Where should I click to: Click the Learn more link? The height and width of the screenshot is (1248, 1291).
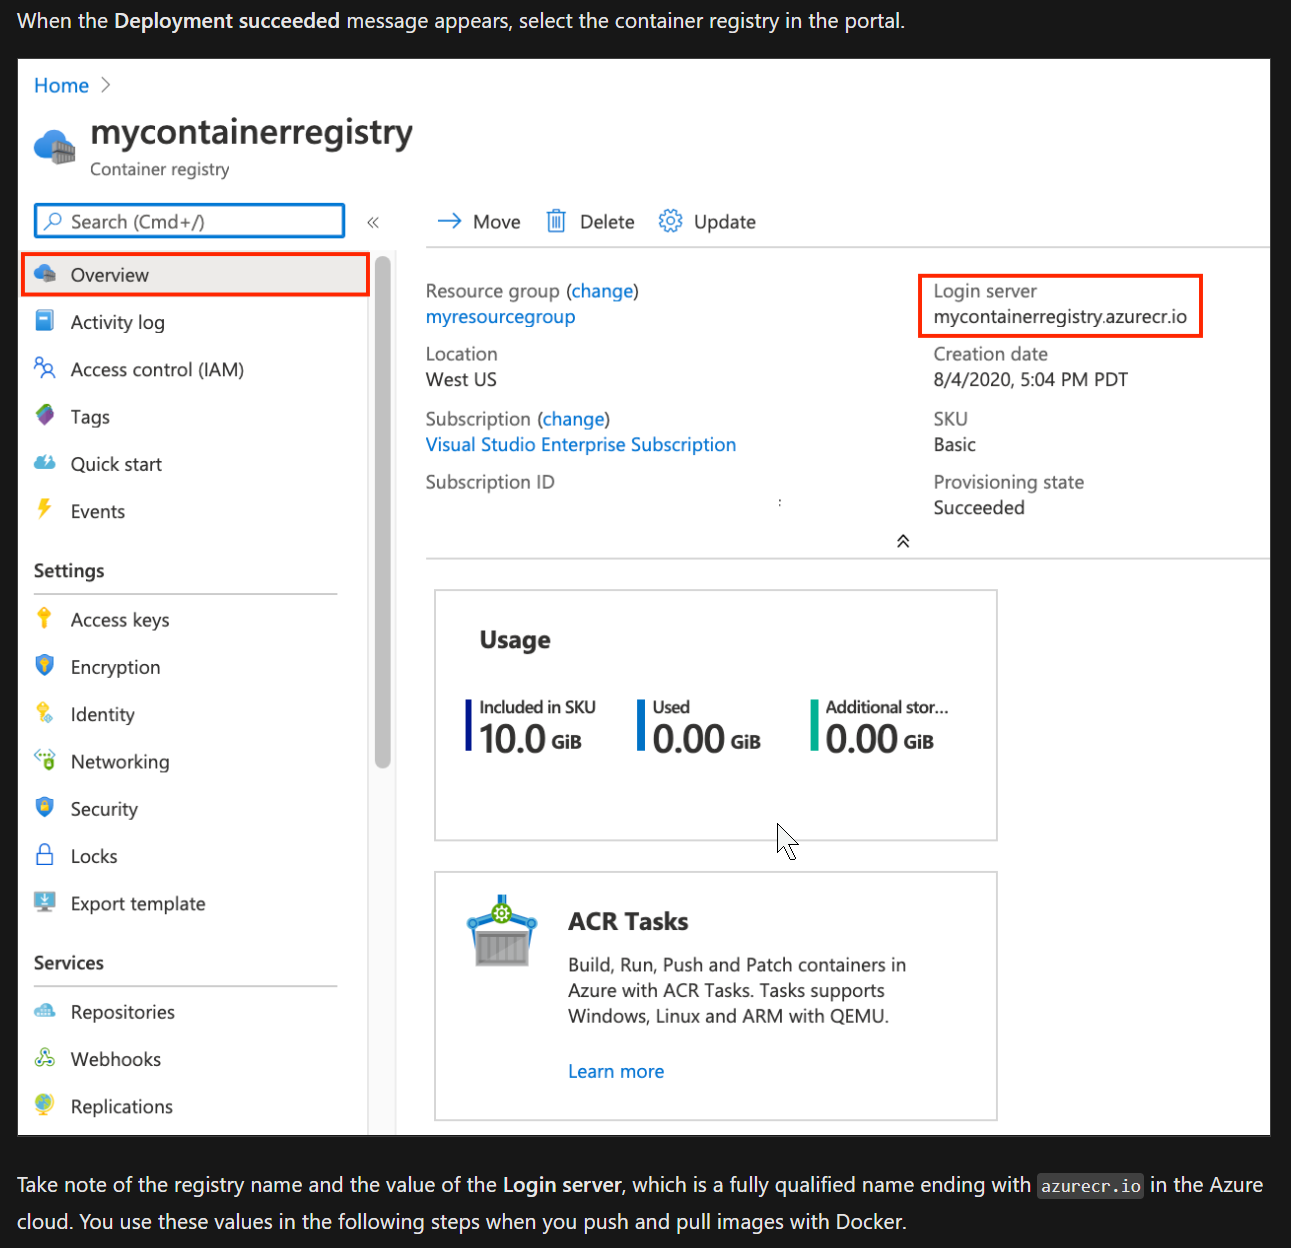click(616, 1072)
